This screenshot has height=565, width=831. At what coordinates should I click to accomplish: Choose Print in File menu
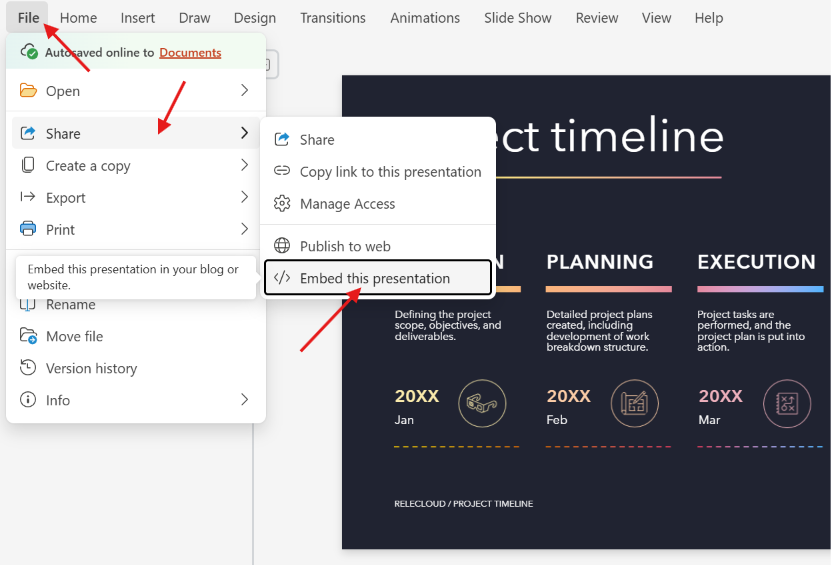pos(135,229)
